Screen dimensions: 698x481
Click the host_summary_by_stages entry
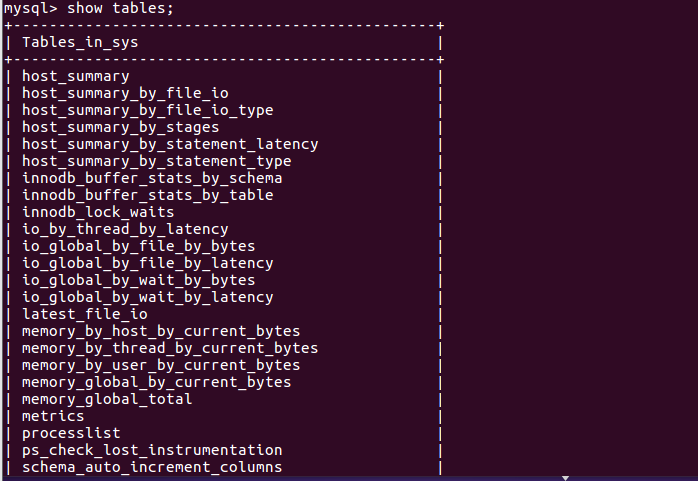121,127
